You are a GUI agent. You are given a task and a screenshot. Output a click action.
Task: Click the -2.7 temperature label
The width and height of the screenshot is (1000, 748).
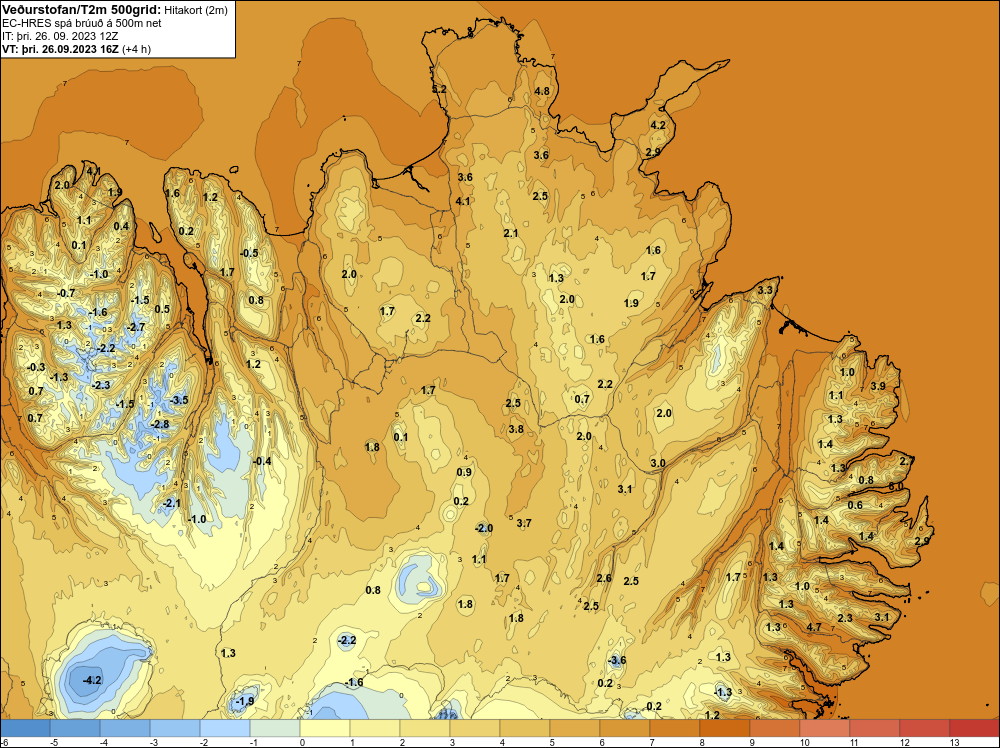[136, 327]
